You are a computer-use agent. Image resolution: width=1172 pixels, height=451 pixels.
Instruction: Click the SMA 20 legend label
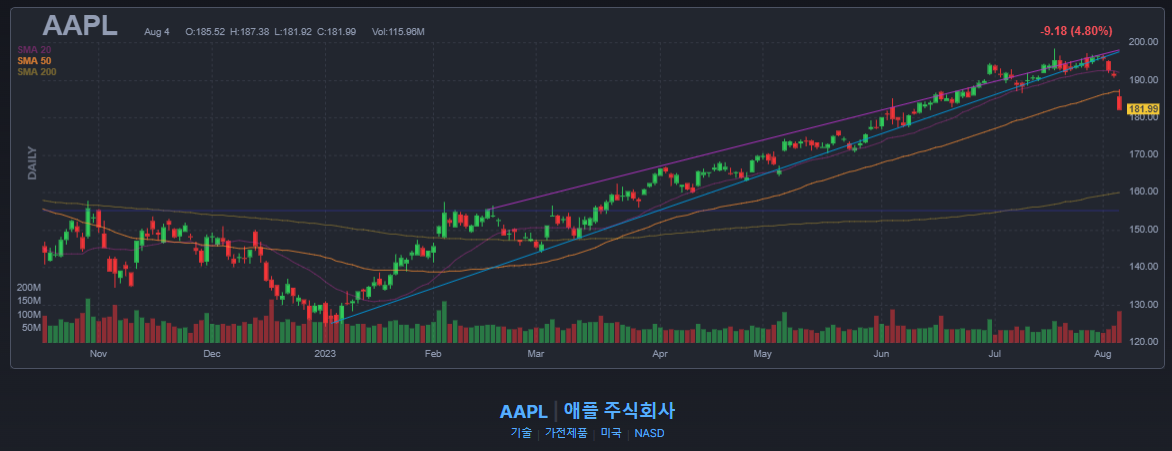point(34,49)
